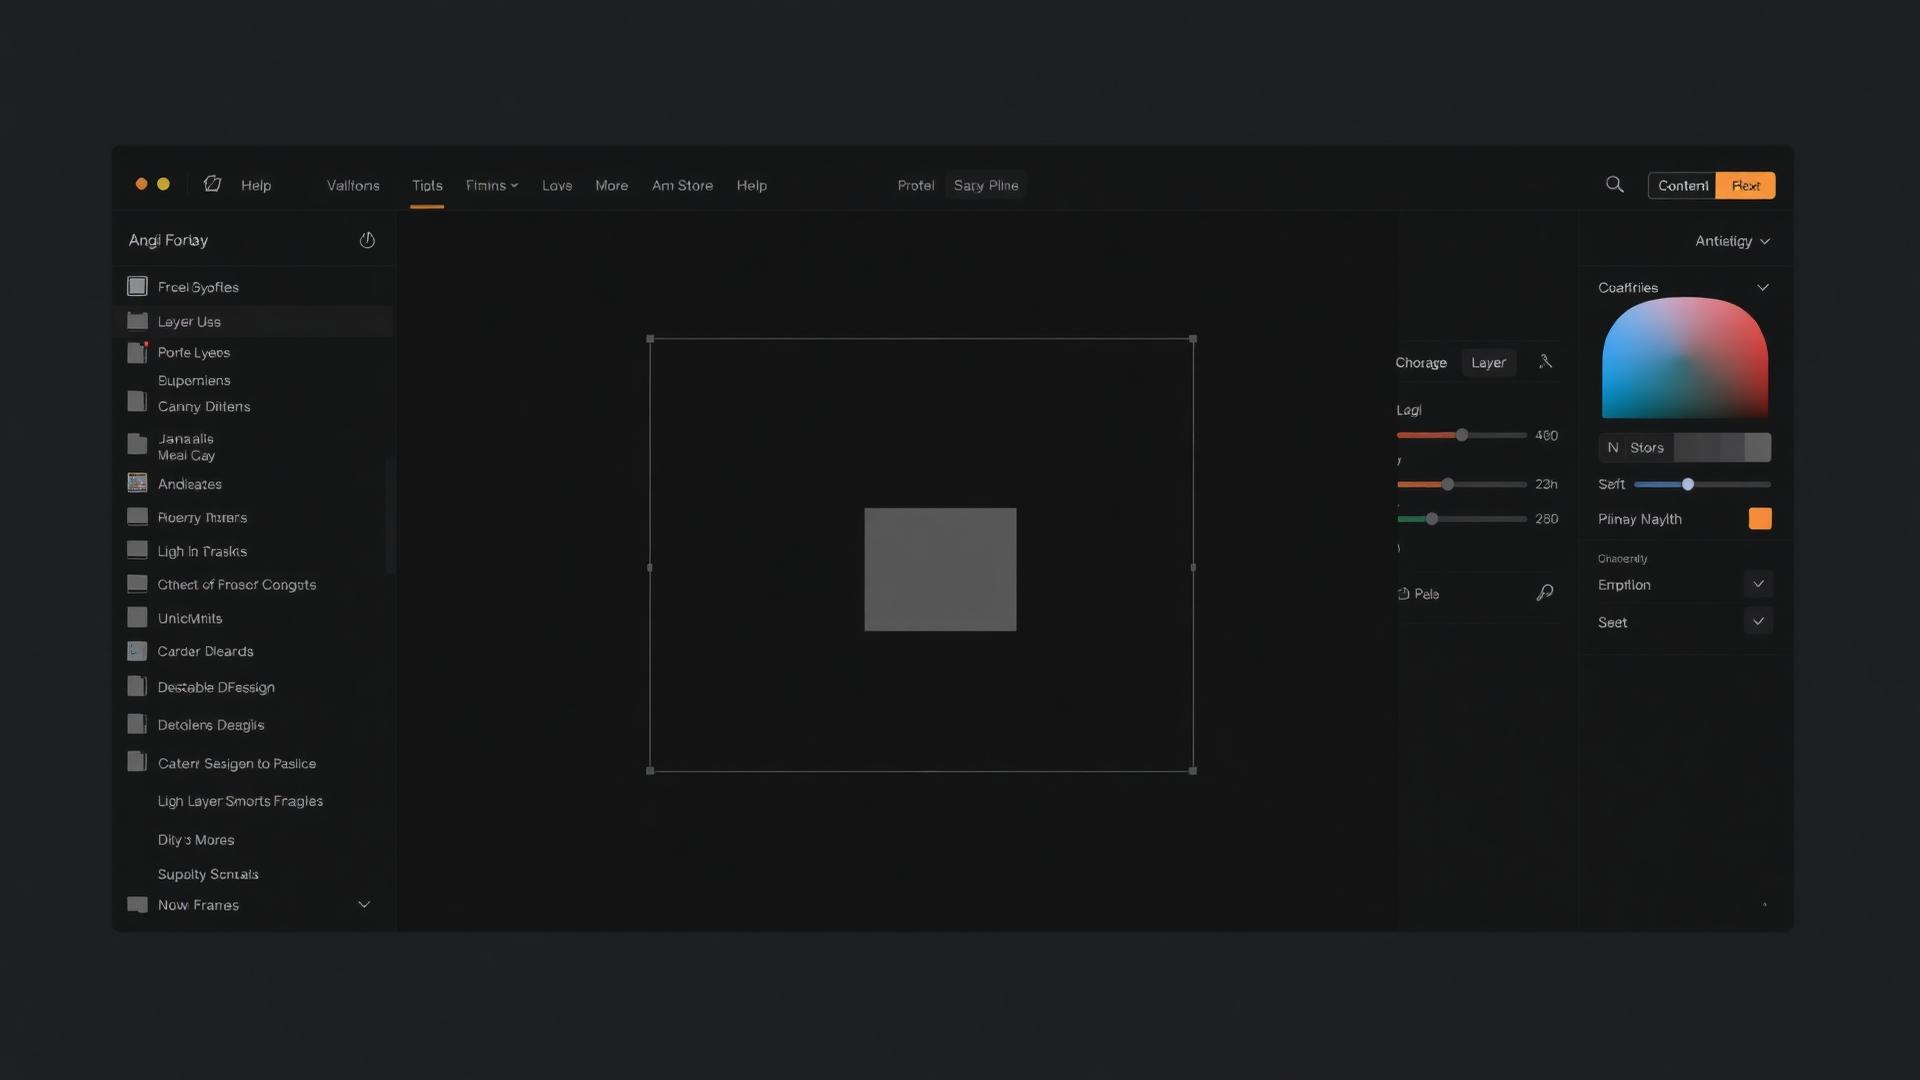
Task: Open the Lovs menu
Action: point(557,185)
